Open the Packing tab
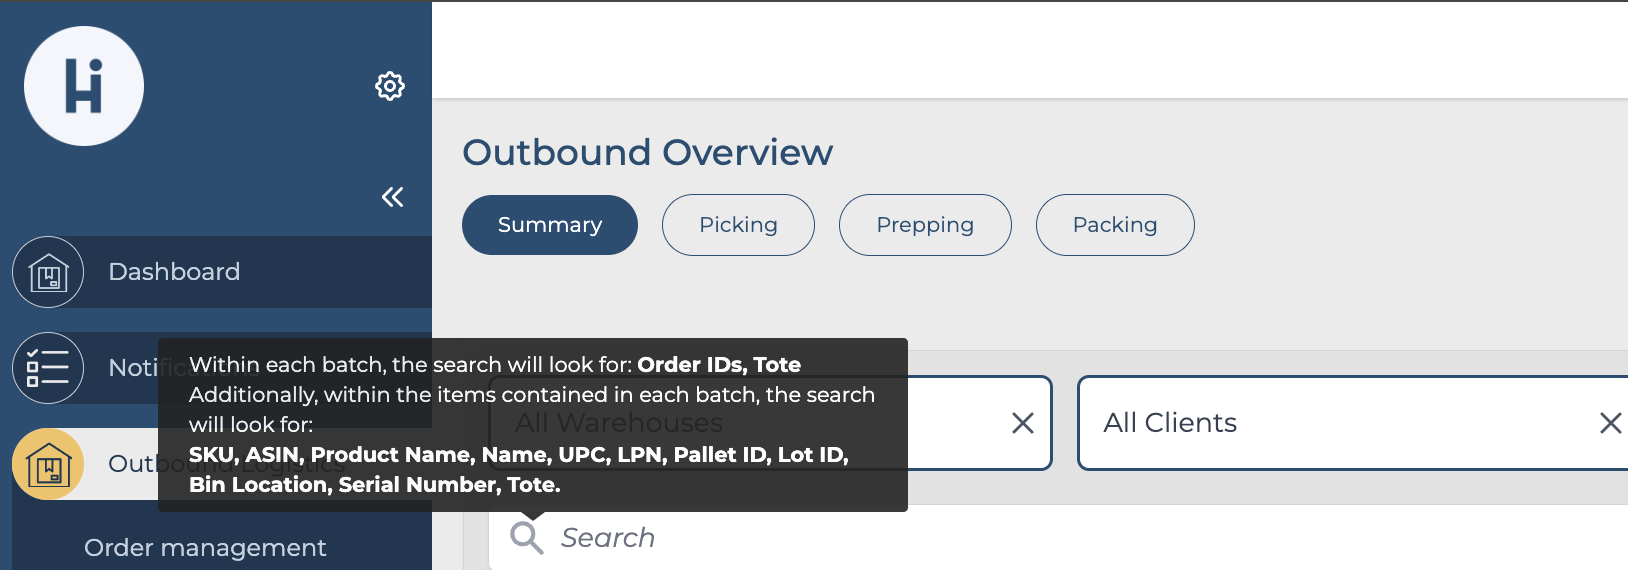This screenshot has height=570, width=1628. tap(1115, 225)
